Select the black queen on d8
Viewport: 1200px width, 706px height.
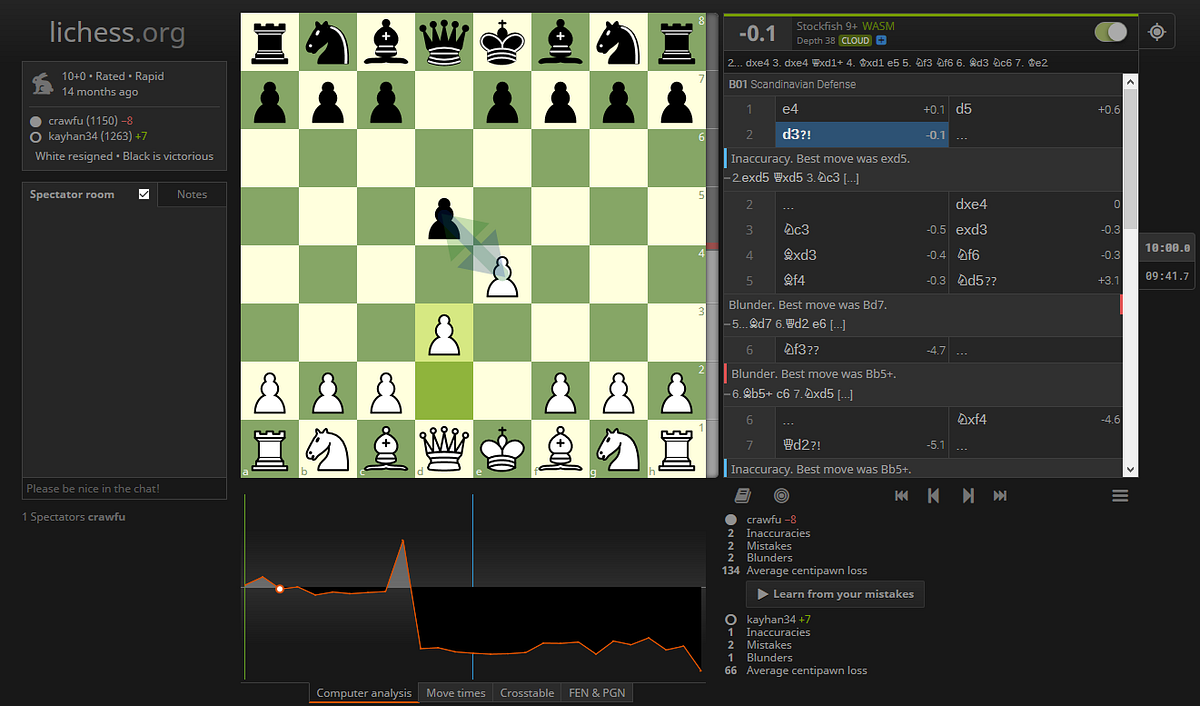(443, 42)
